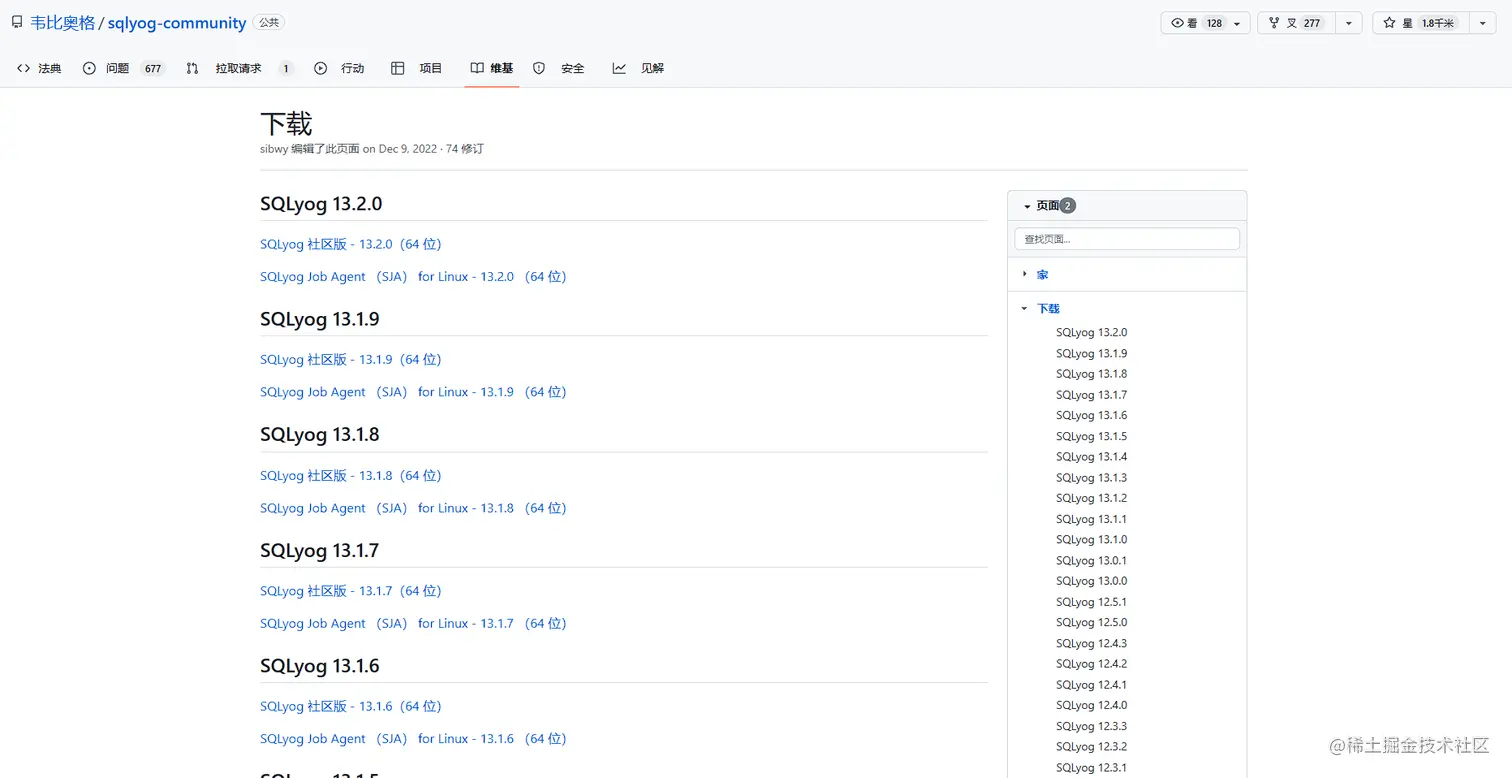Screen dimensions: 1512x778
Task: Download SQLyog 社区版 13.1.8 (64 位)
Action: coord(351,475)
